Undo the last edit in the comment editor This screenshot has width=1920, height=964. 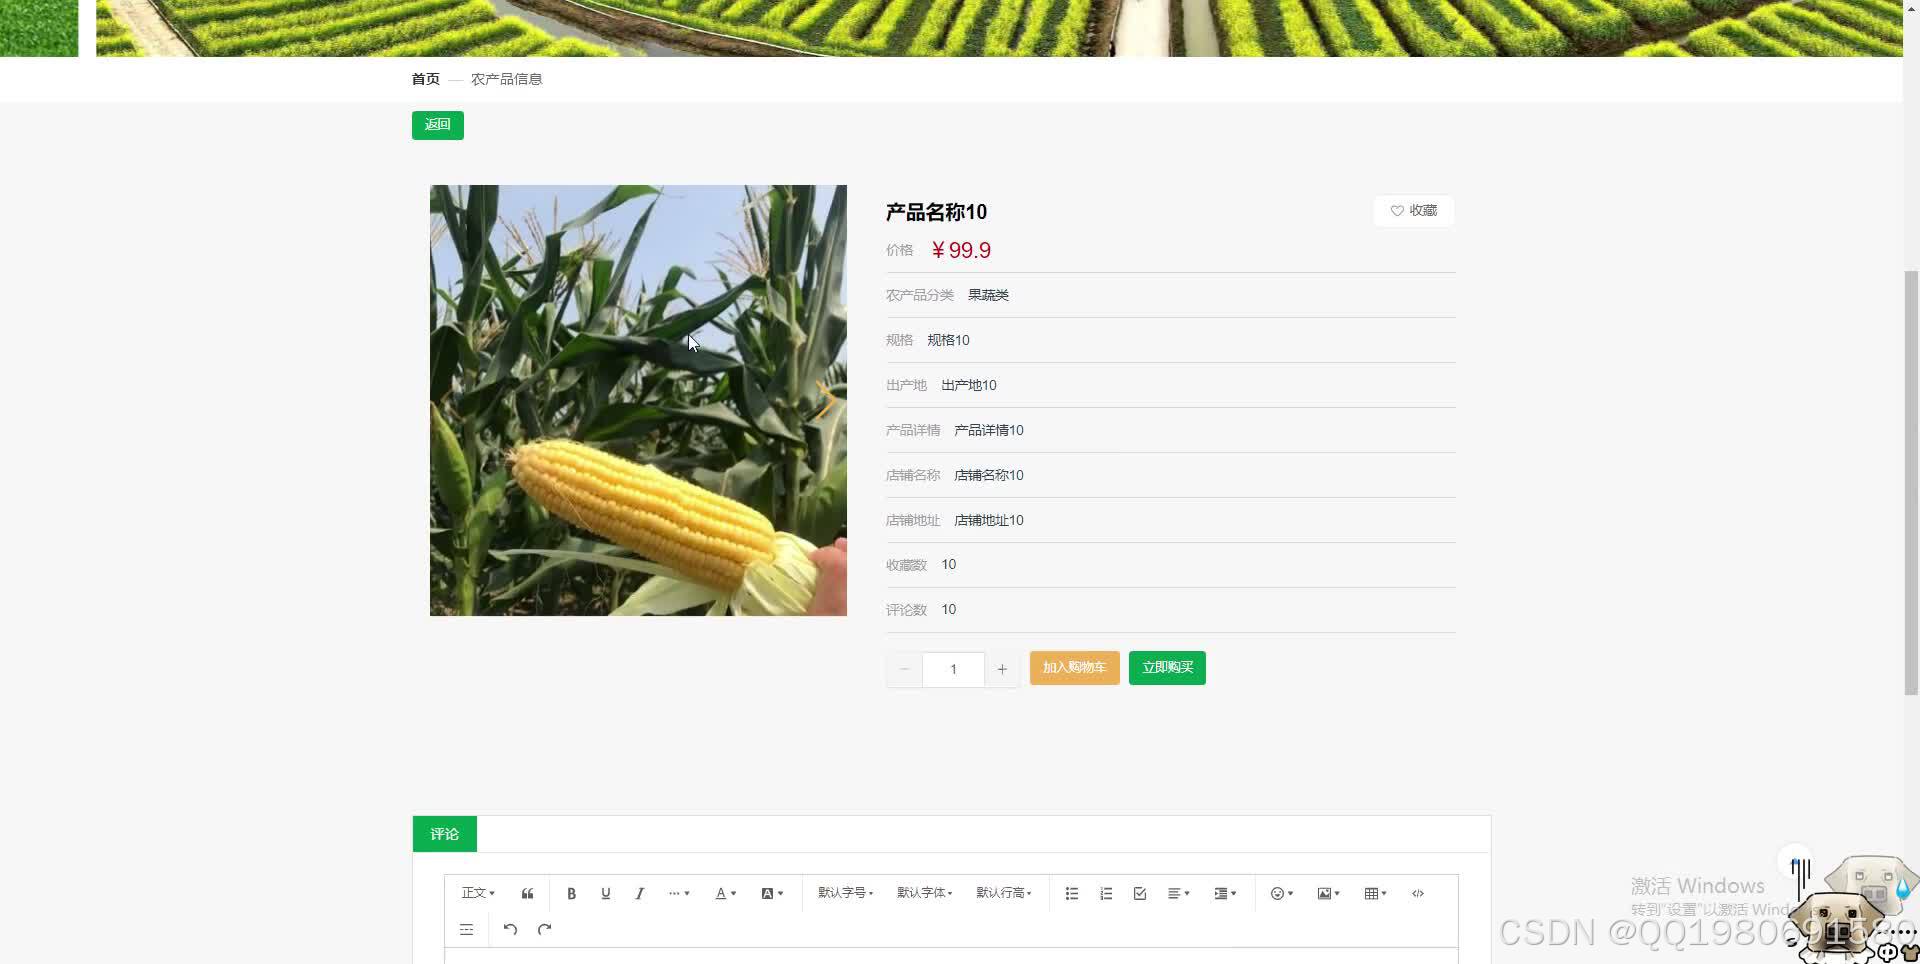[510, 929]
